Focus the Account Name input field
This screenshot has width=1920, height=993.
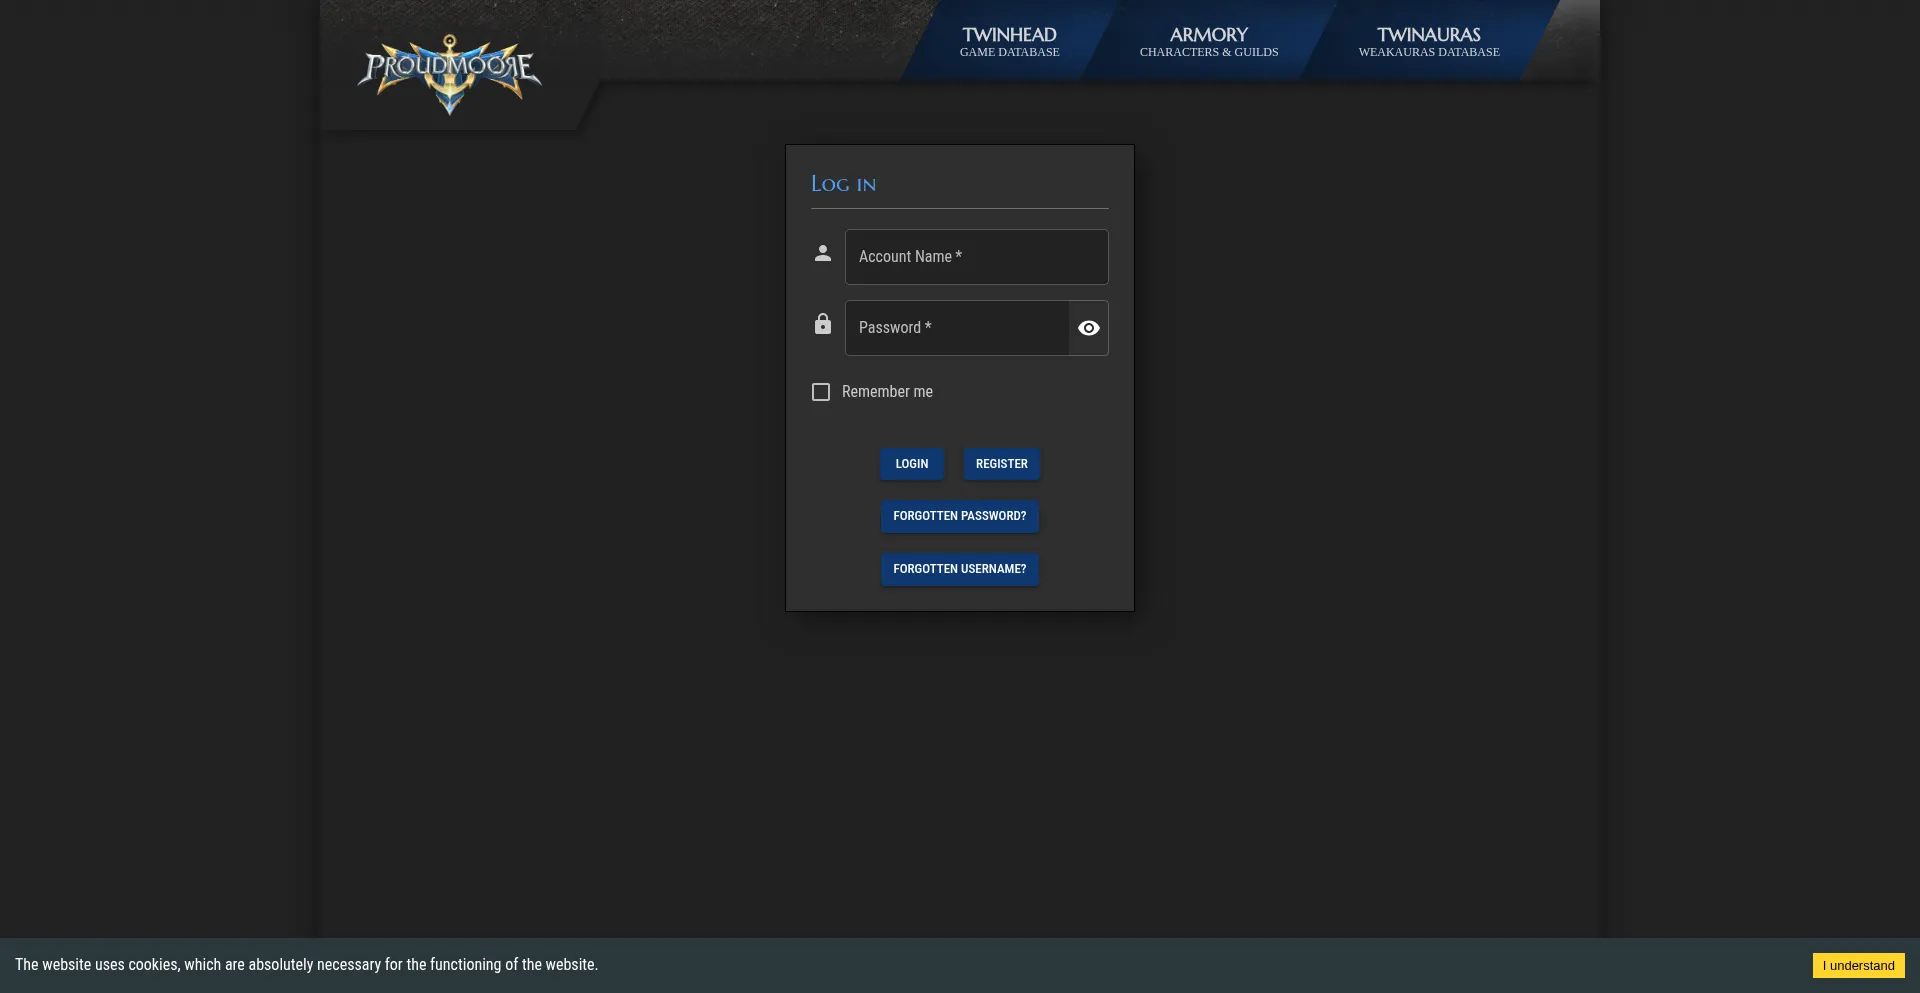[x=976, y=257]
